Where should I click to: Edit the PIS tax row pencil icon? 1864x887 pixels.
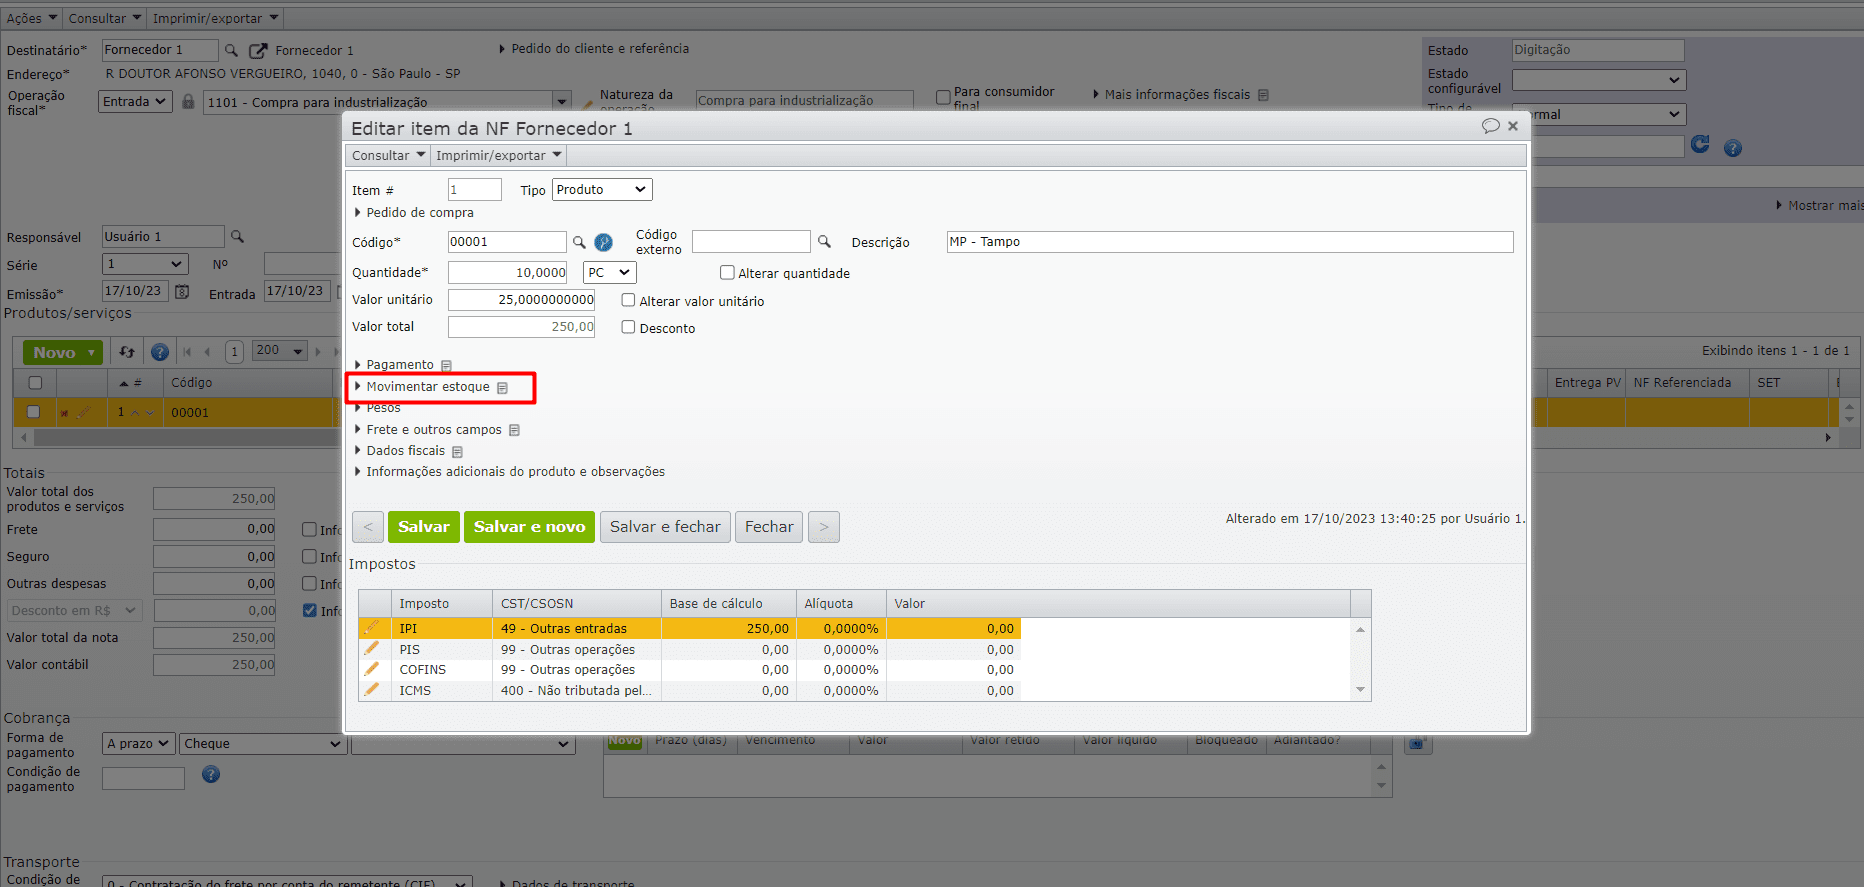372,649
